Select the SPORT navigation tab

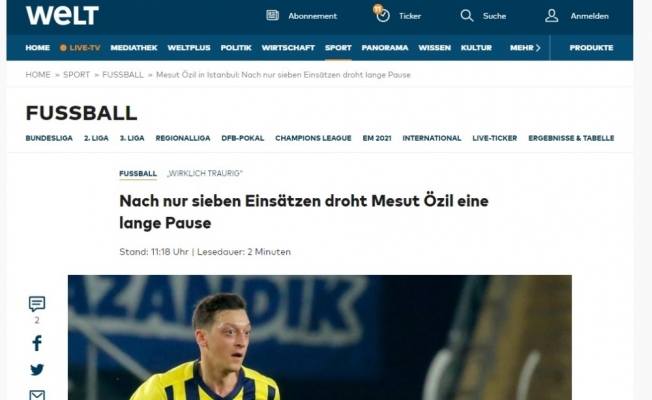[338, 48]
